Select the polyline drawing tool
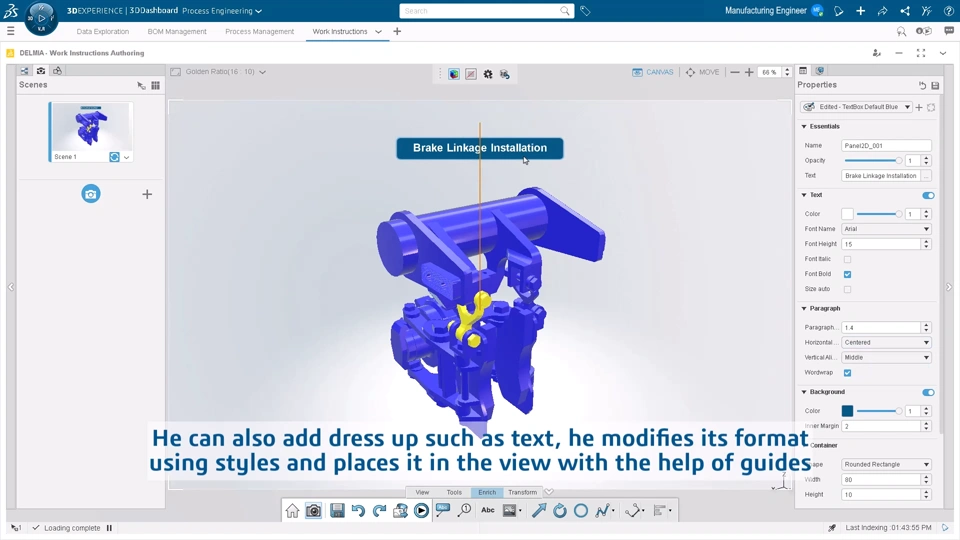 pyautogui.click(x=602, y=510)
